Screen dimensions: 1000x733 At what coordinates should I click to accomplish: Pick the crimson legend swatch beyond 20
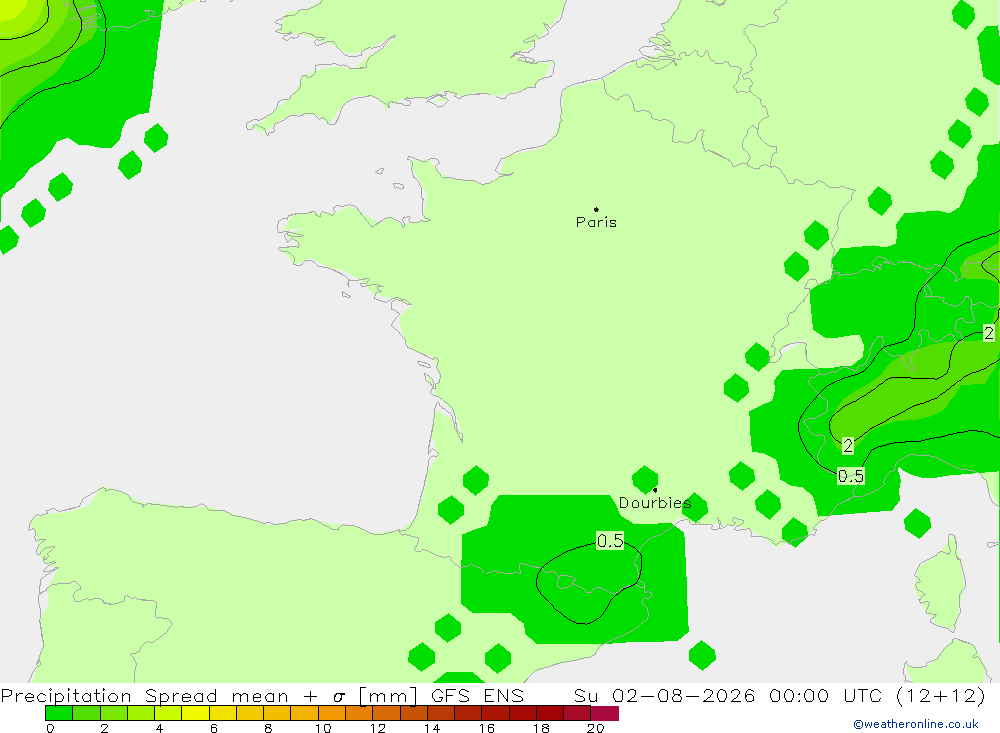pos(605,713)
